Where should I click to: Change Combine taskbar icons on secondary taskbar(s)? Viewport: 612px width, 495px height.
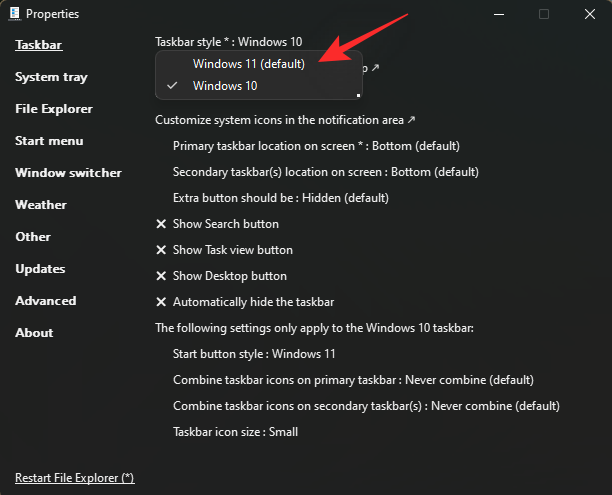[366, 406]
